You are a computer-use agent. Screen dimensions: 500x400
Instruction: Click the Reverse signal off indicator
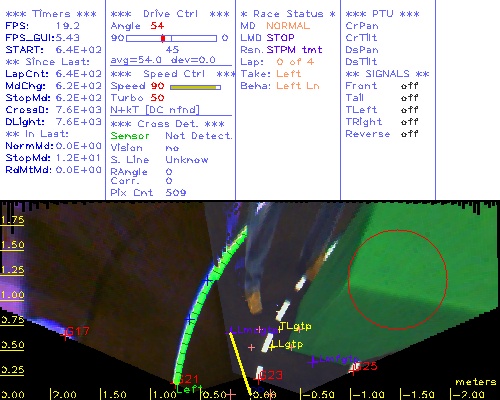pyautogui.click(x=409, y=134)
